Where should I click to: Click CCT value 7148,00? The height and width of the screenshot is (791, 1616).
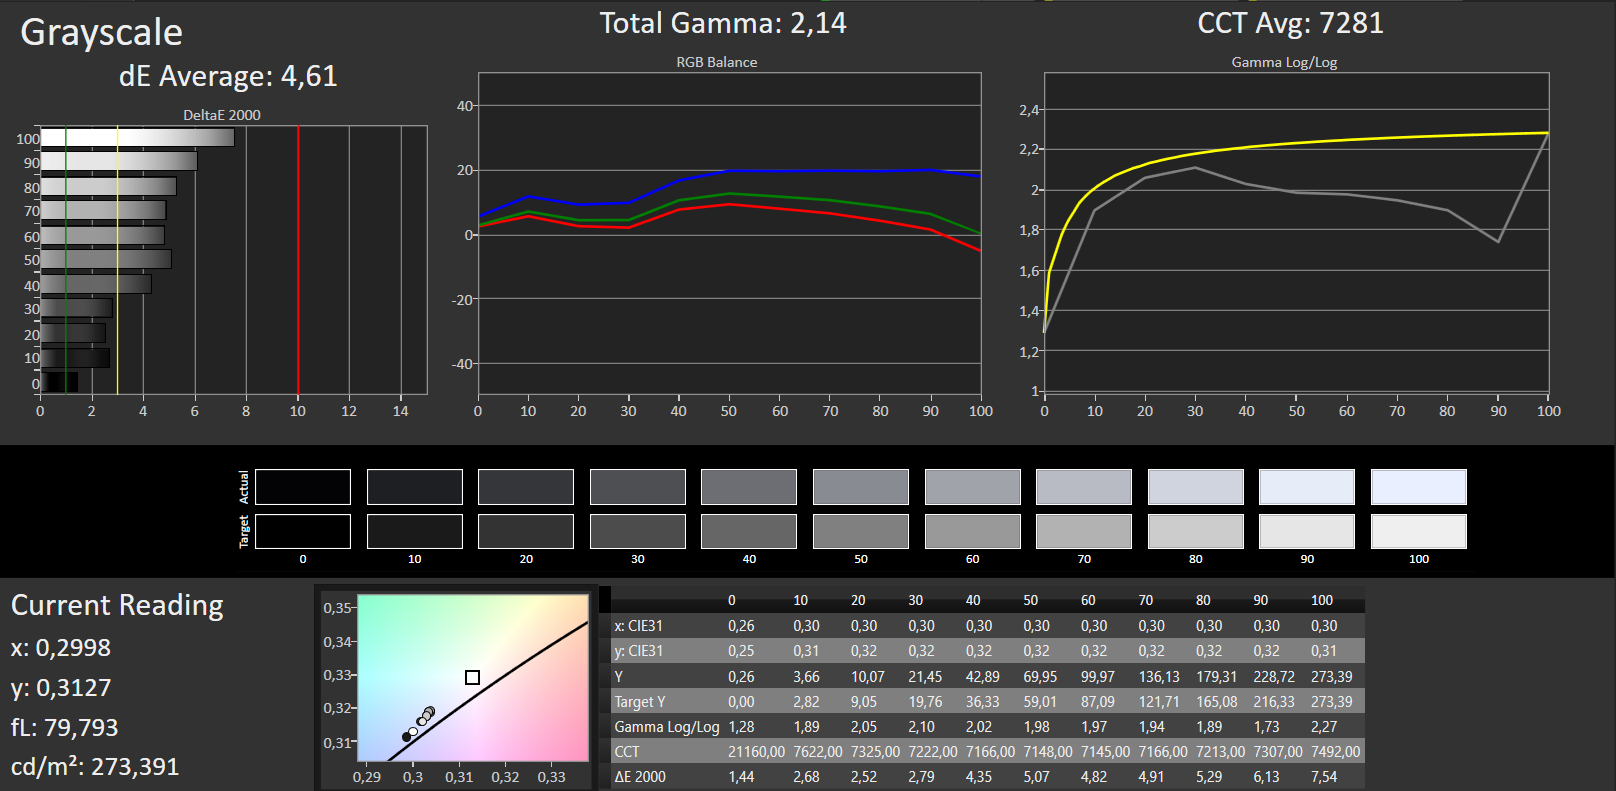(x=1048, y=752)
